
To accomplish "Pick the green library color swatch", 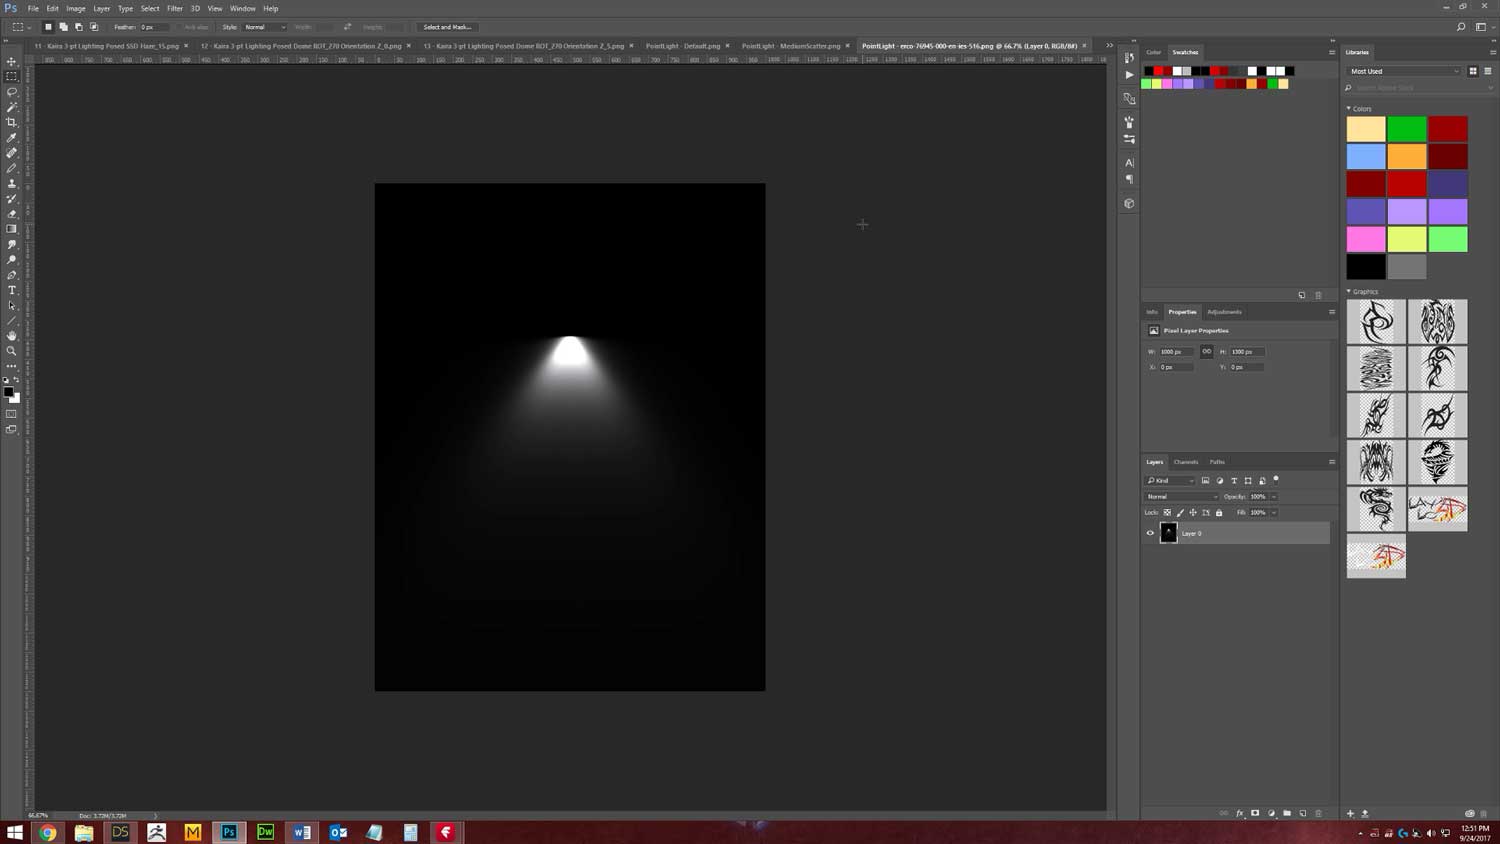I will 1407,128.
